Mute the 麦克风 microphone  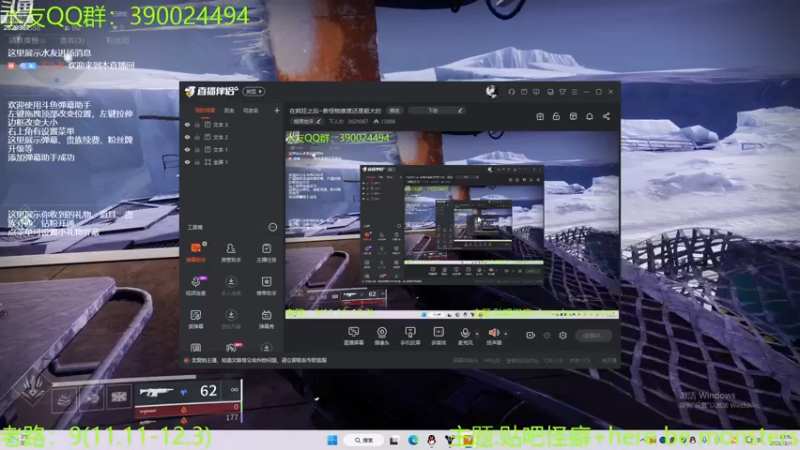pos(465,336)
